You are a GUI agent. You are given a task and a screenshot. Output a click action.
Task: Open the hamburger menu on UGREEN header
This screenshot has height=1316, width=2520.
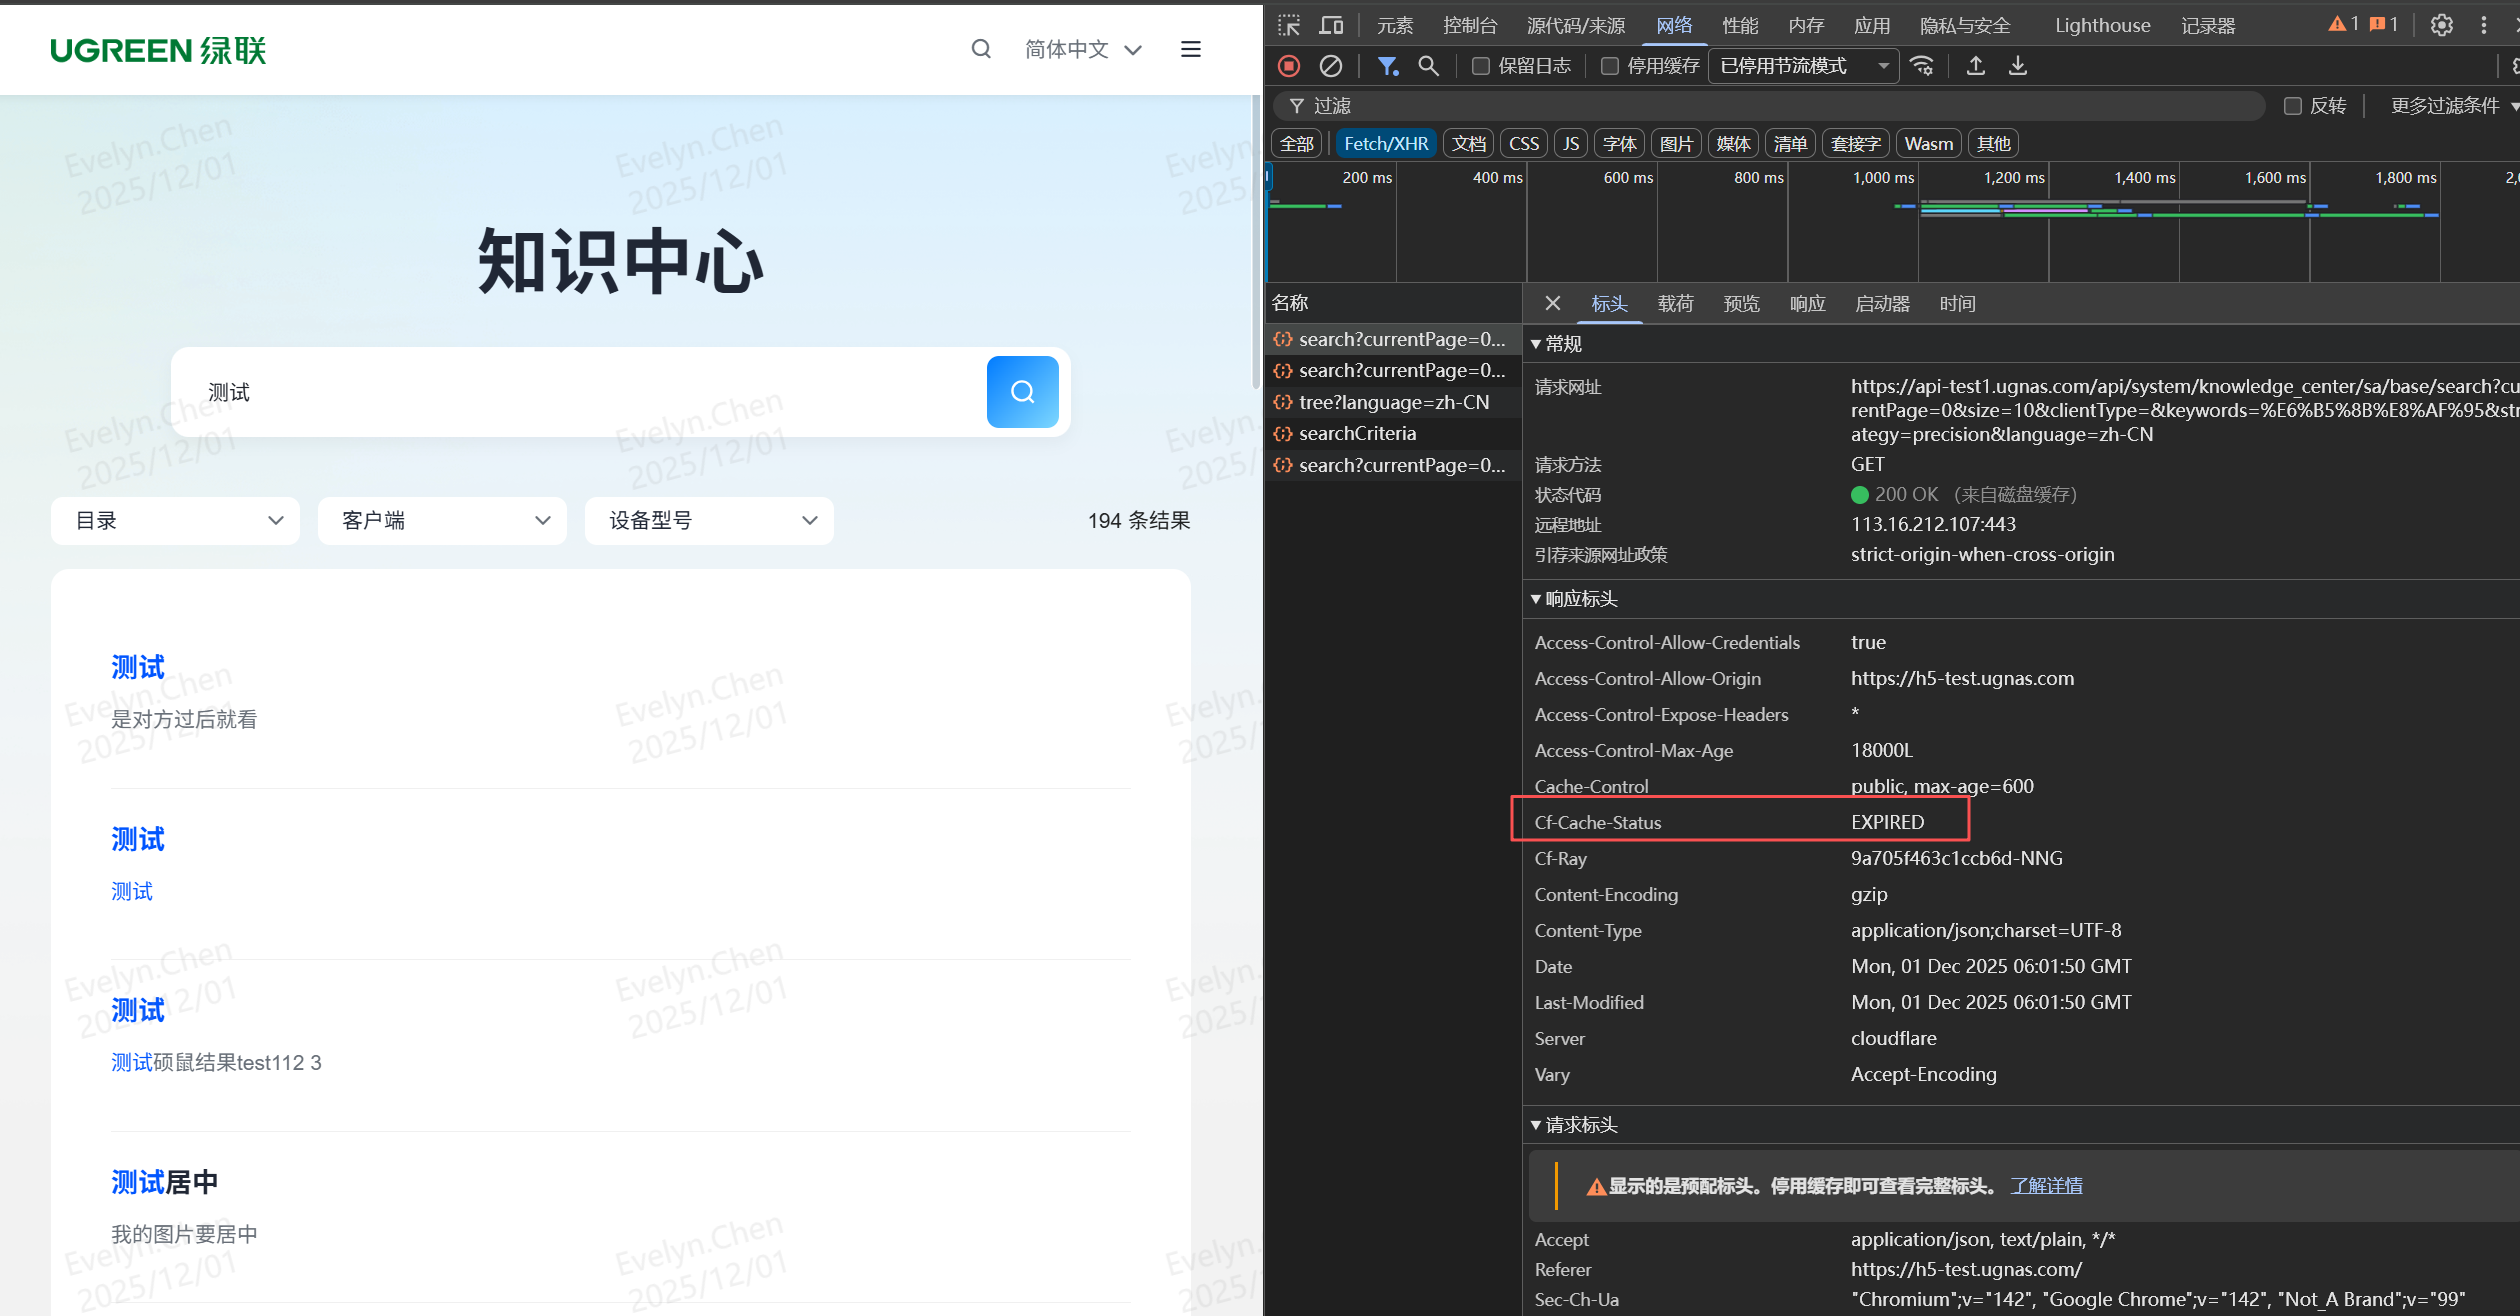click(1190, 49)
